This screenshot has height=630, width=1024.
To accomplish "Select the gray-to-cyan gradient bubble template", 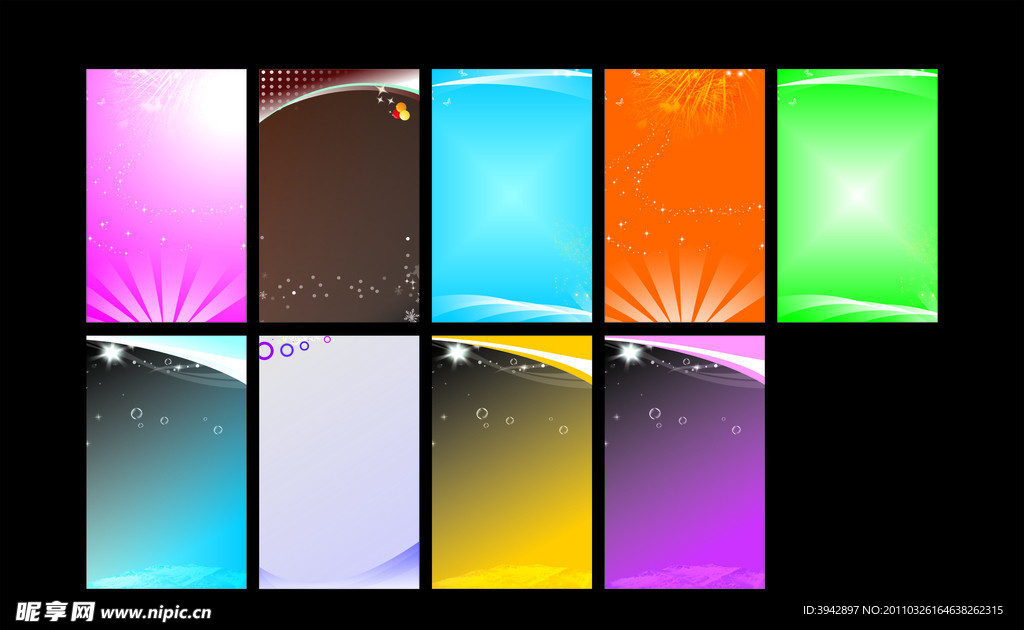I will click(x=167, y=462).
